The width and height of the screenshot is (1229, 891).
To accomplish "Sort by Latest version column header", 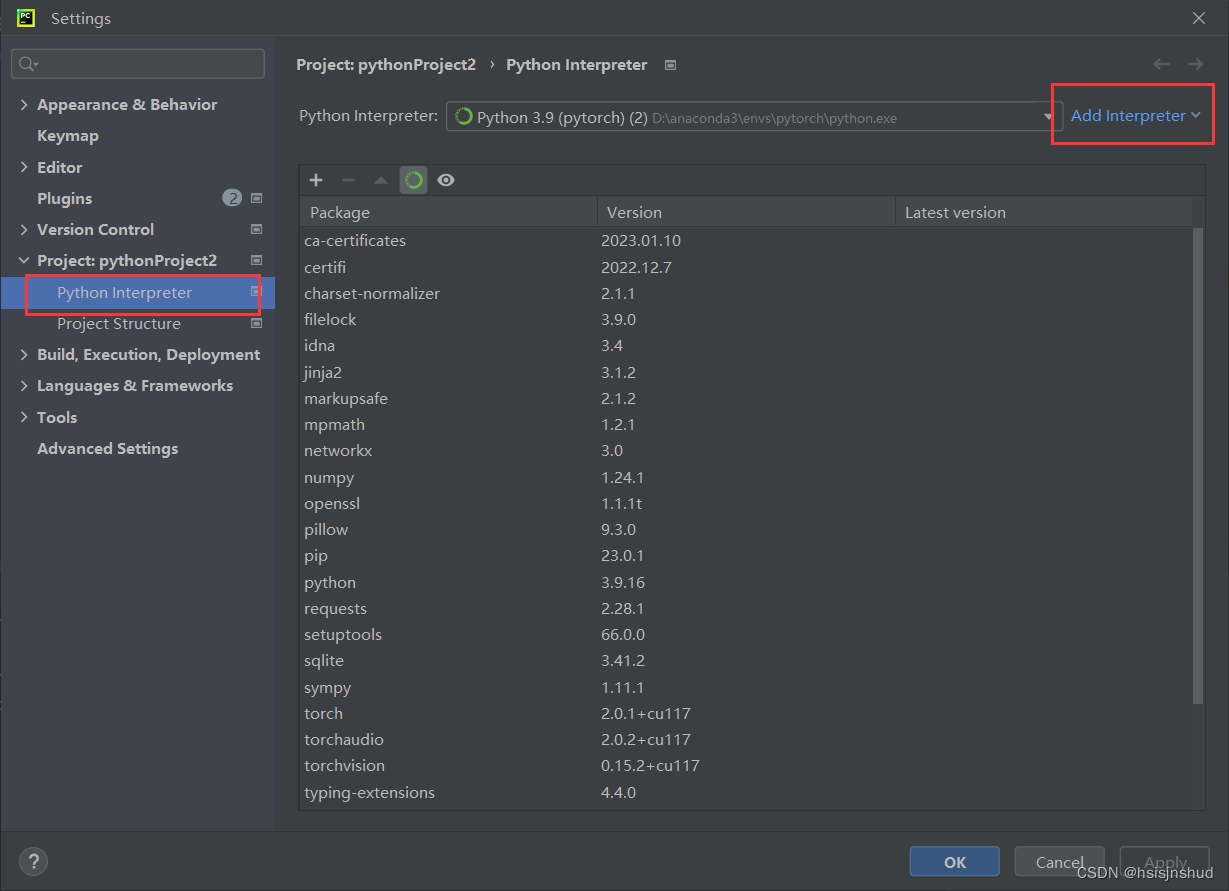I will [x=1044, y=212].
